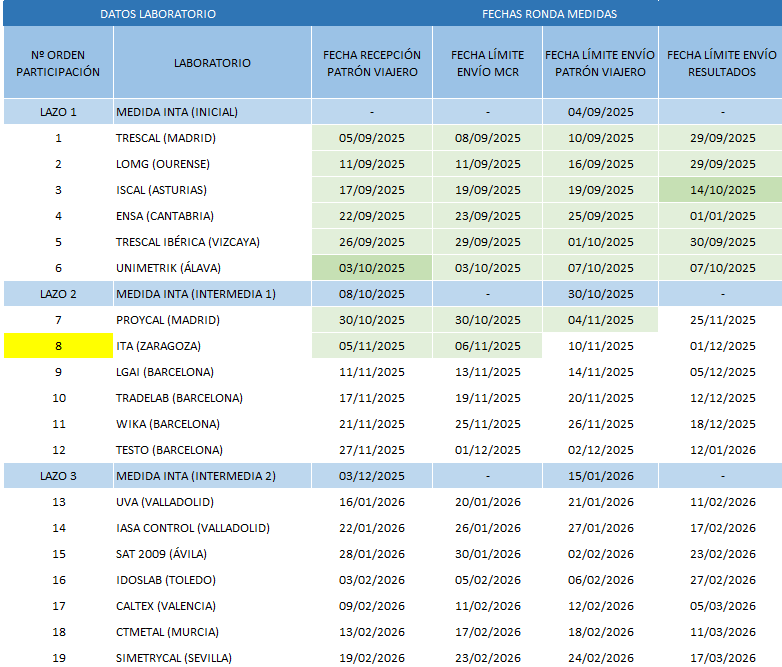Select the 05/09/2025 reception date for TRESCAL (MADRID)
782x667 pixels.
(372, 138)
